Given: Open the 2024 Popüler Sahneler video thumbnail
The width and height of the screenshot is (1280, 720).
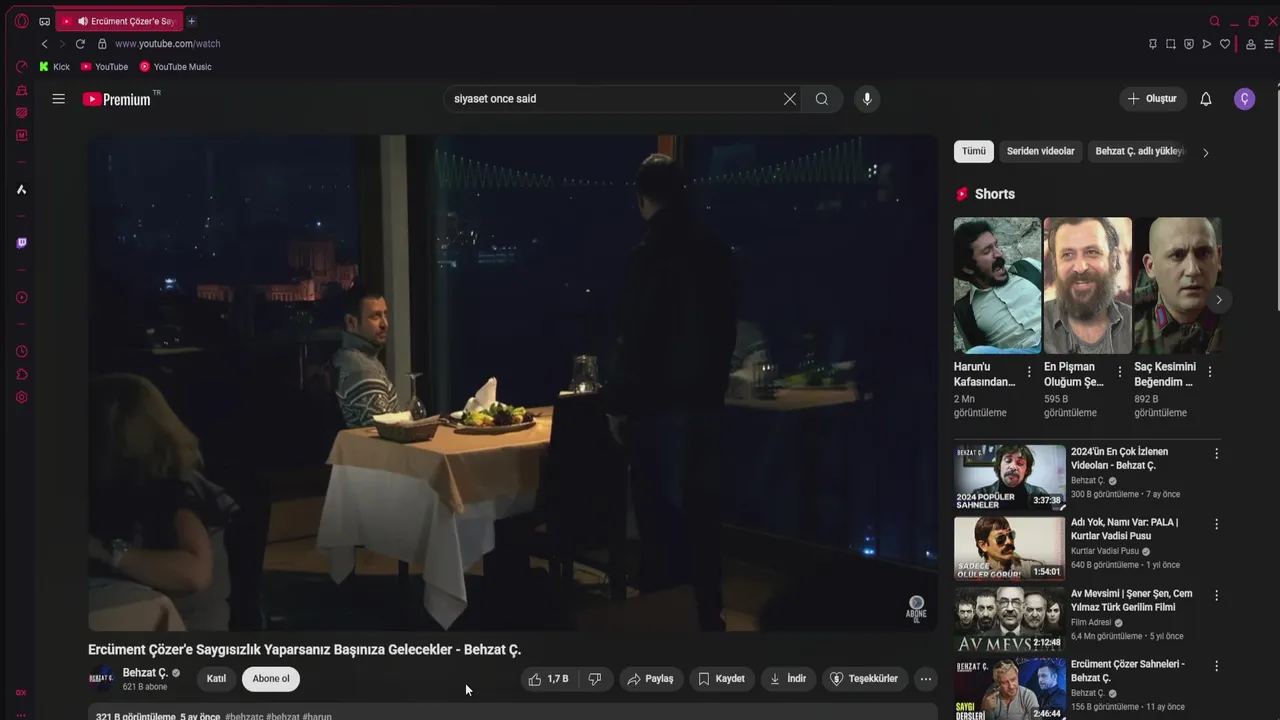Looking at the screenshot, I should [x=1009, y=477].
